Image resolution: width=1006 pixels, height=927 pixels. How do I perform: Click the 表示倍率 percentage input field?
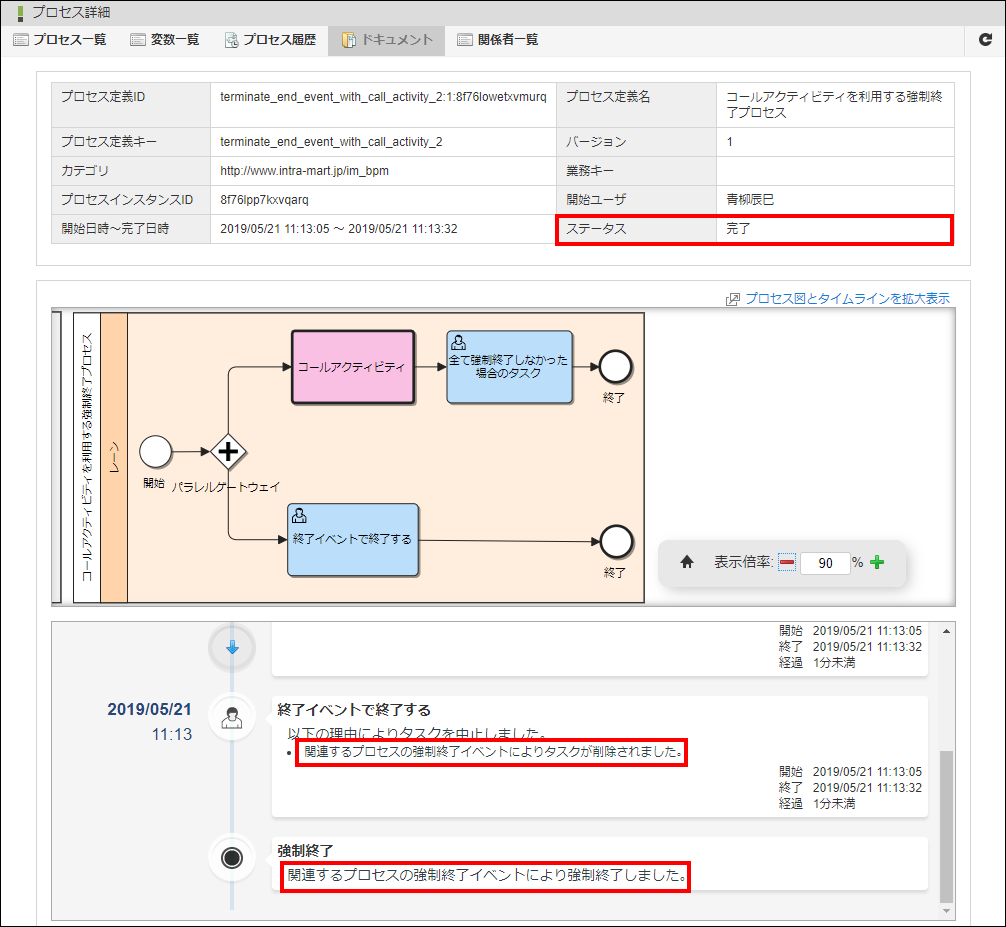pos(827,562)
